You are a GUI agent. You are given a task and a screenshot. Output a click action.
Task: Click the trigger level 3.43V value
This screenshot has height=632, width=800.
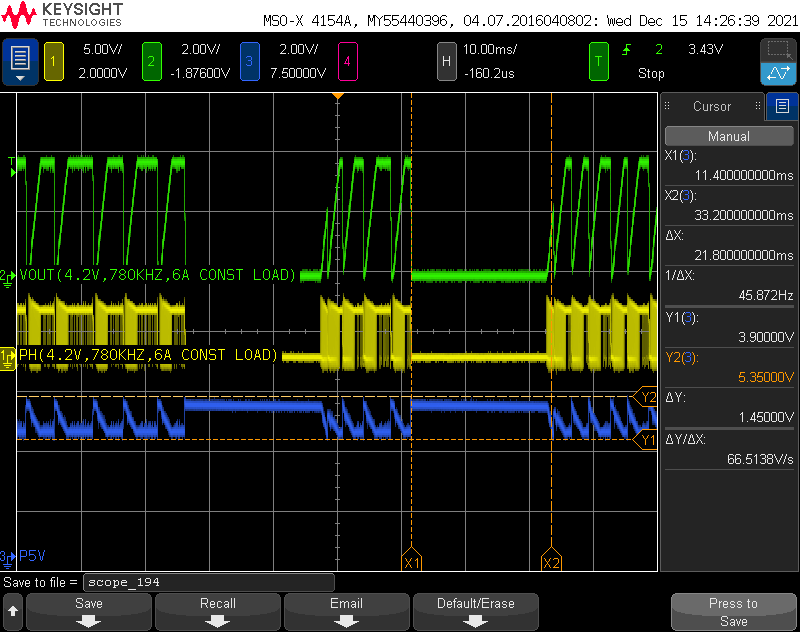tap(706, 49)
